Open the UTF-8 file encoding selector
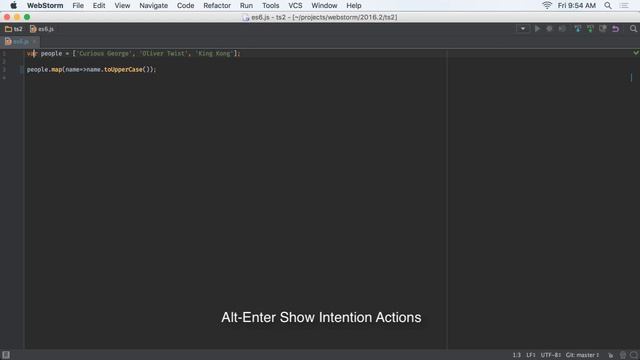 pos(551,355)
